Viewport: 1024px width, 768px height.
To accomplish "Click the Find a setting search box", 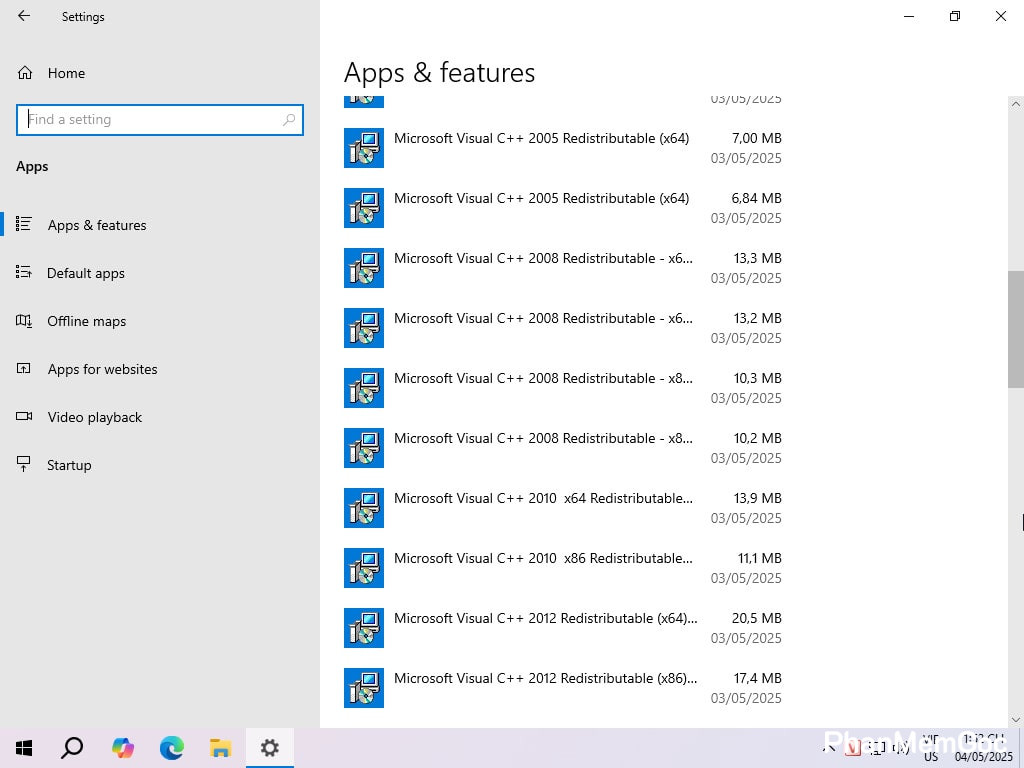I will point(150,119).
